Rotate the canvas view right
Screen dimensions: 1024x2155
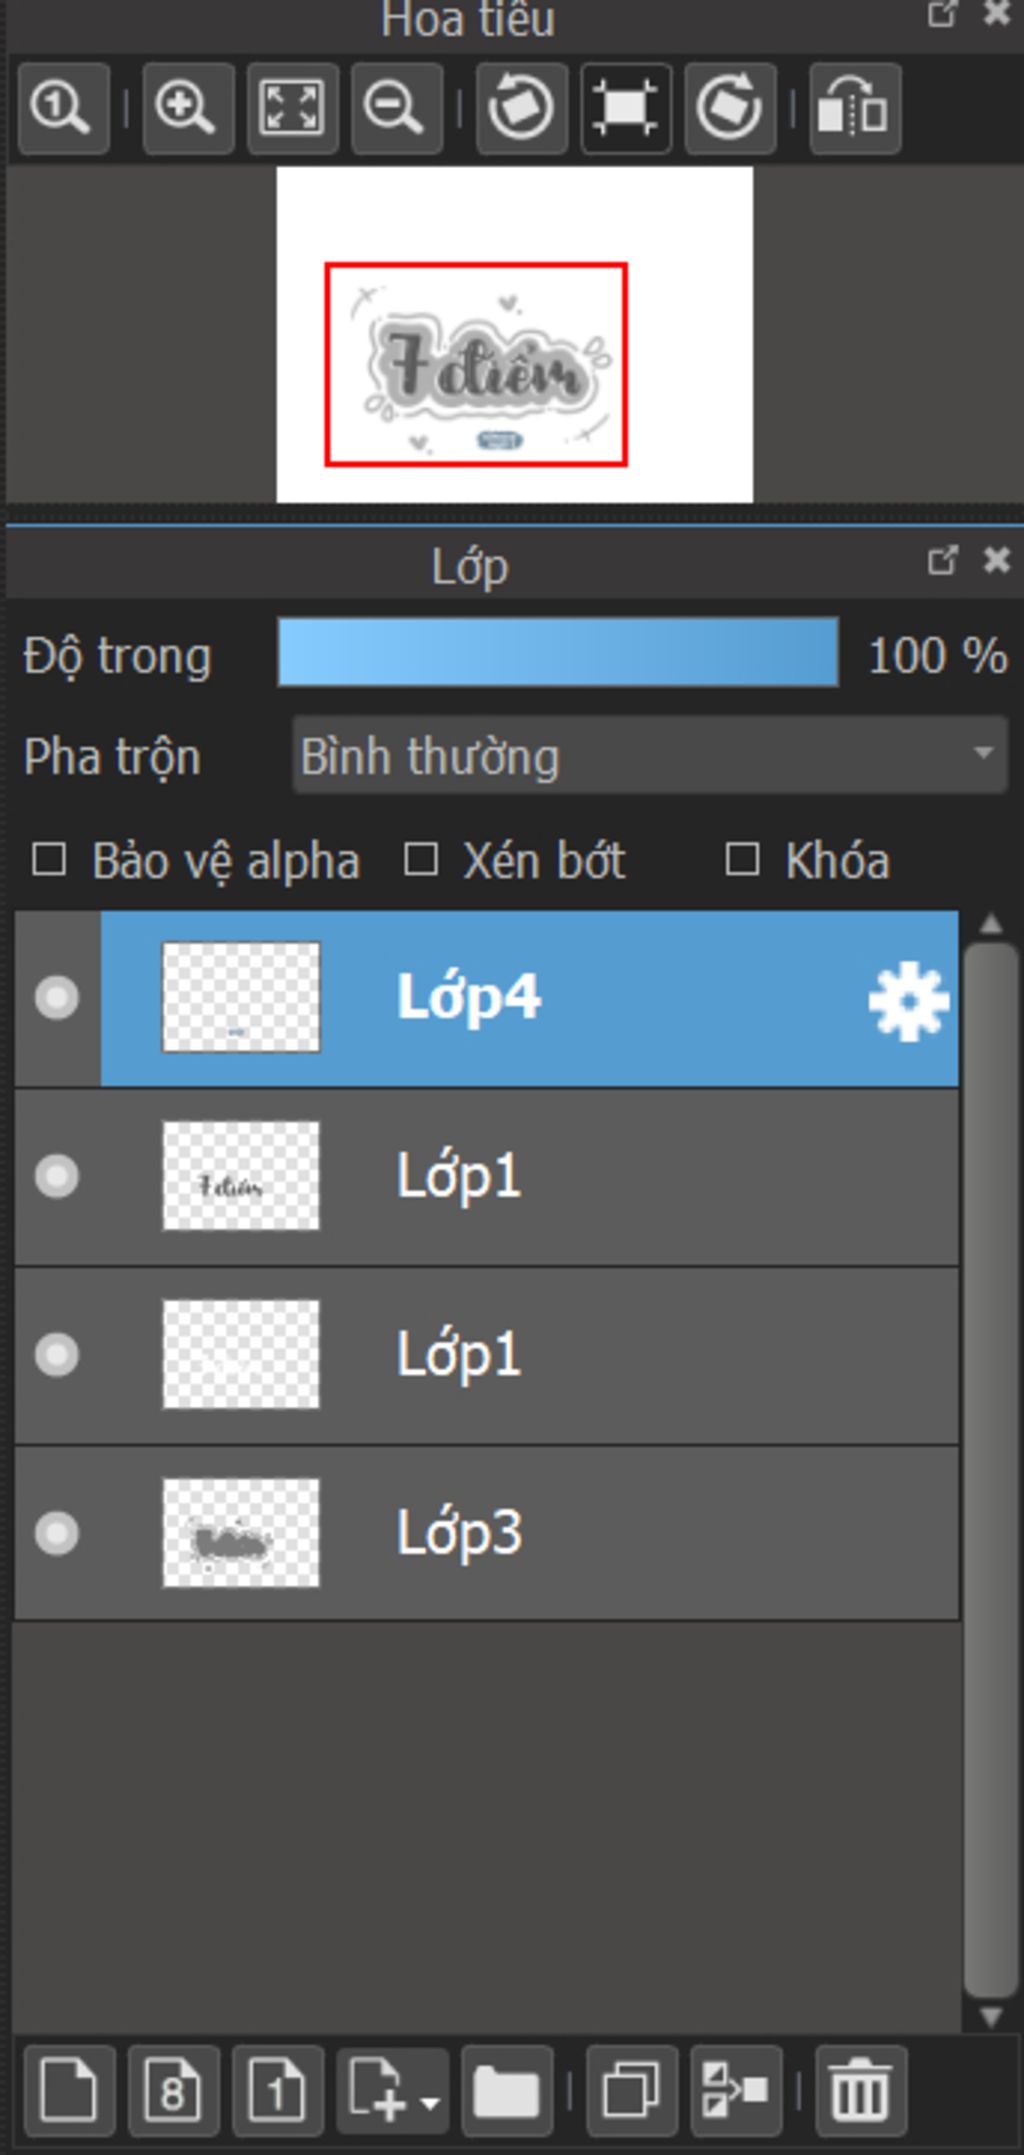[730, 107]
